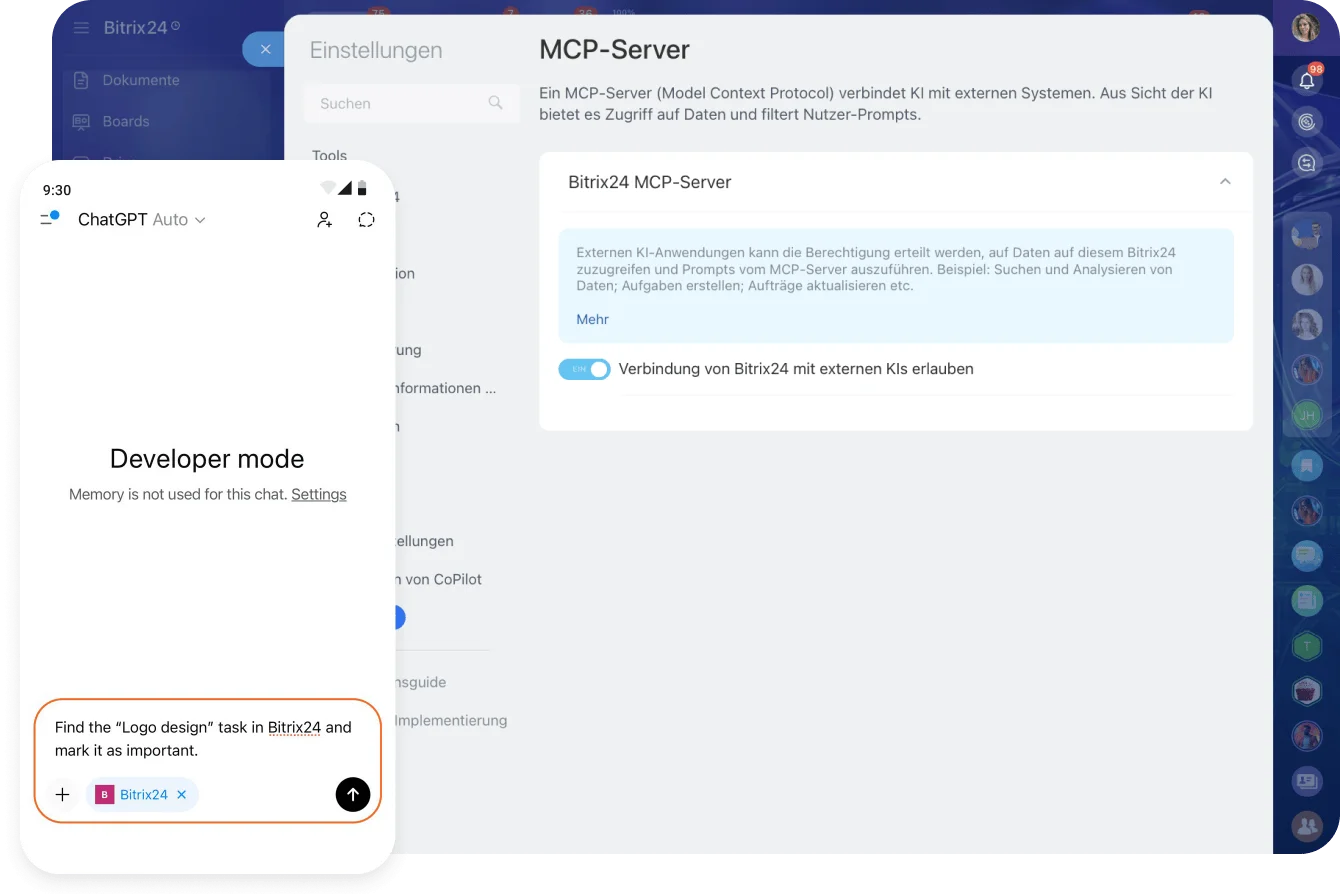Click the Bitrix24 connector chip logo
This screenshot has width=1340, height=894.
(x=105, y=795)
